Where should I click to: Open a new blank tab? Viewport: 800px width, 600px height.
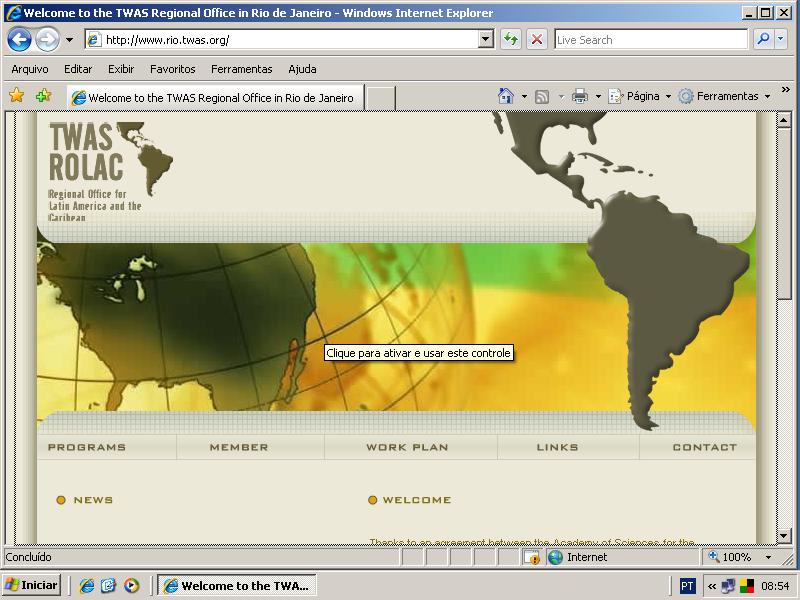tap(380, 98)
